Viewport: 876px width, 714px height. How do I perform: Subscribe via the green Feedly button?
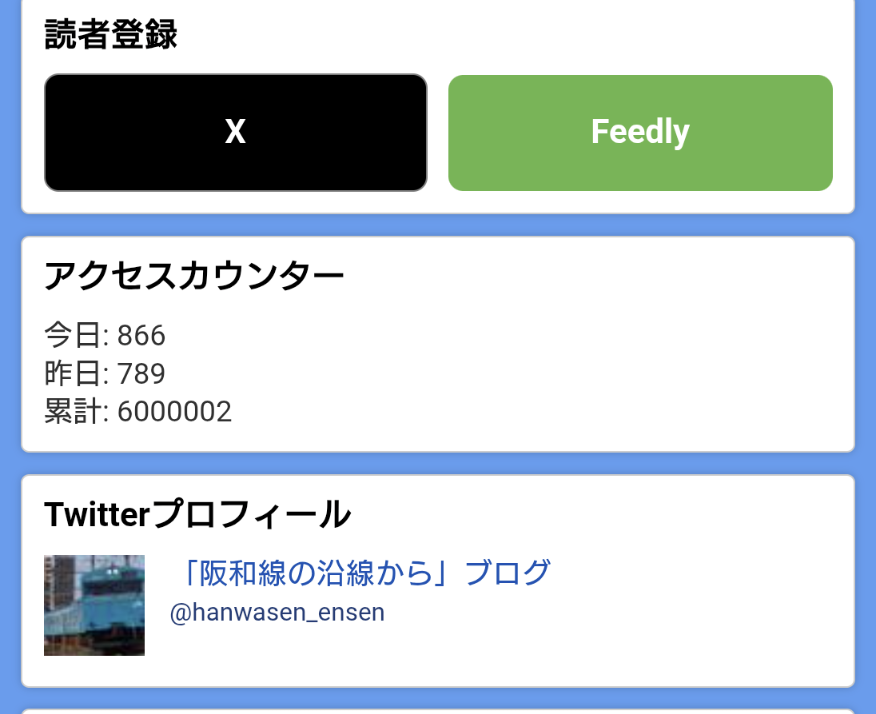click(640, 132)
